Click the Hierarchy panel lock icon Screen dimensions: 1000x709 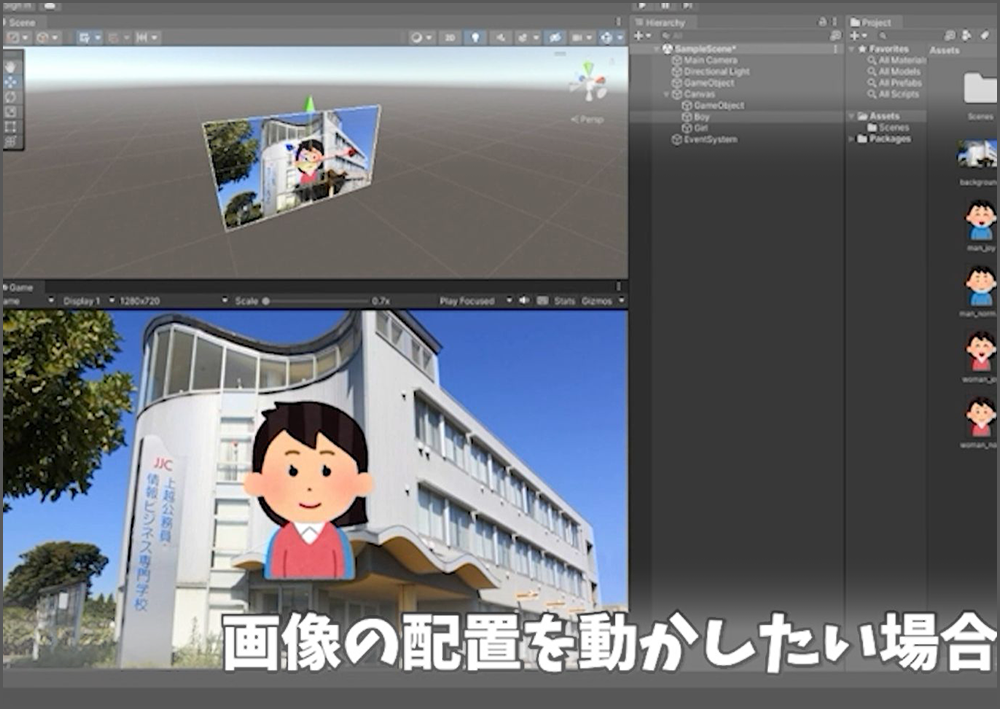(x=822, y=21)
